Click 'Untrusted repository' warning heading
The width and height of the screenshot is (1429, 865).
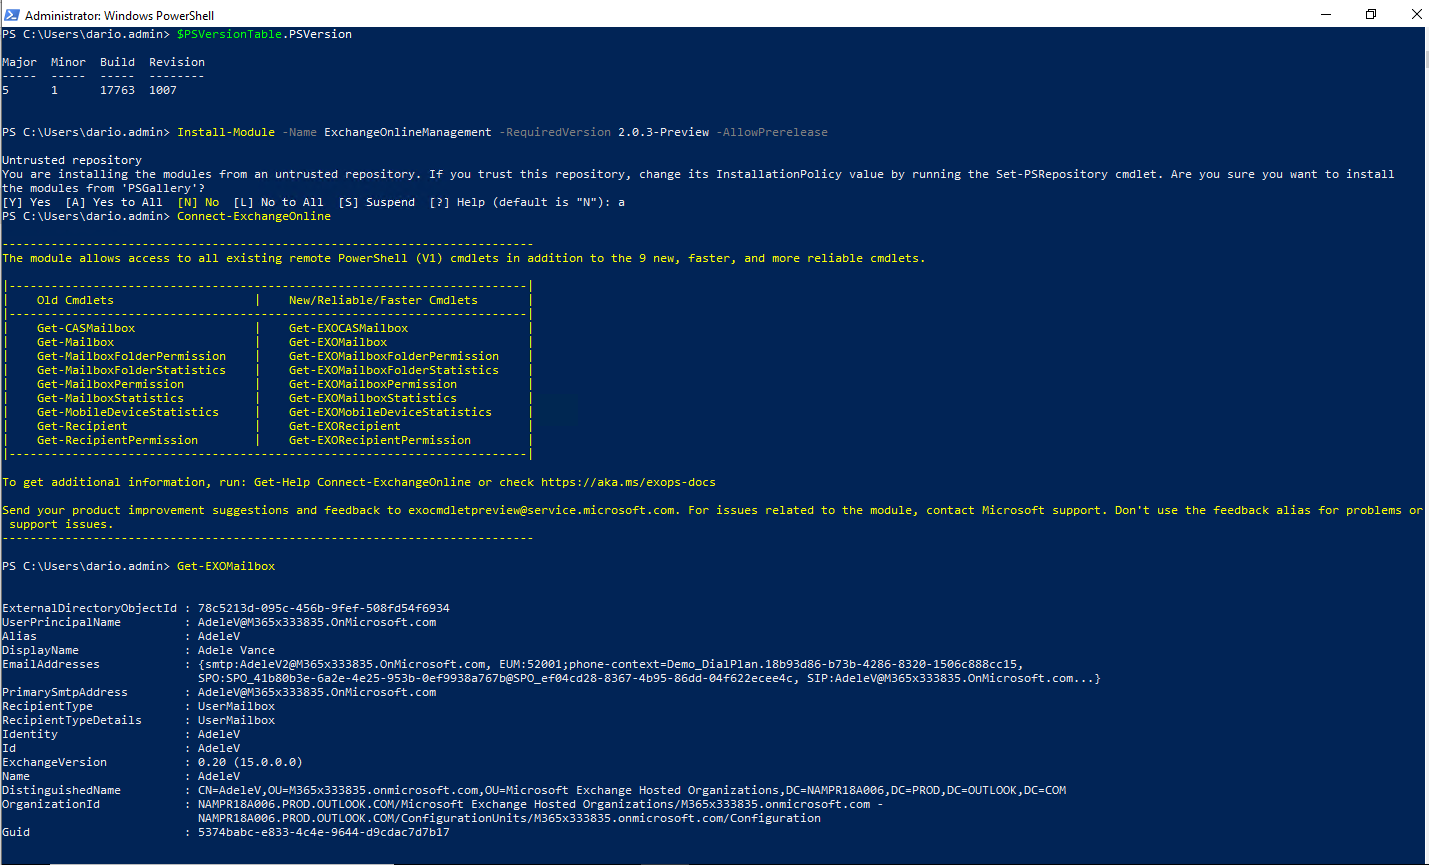(72, 160)
